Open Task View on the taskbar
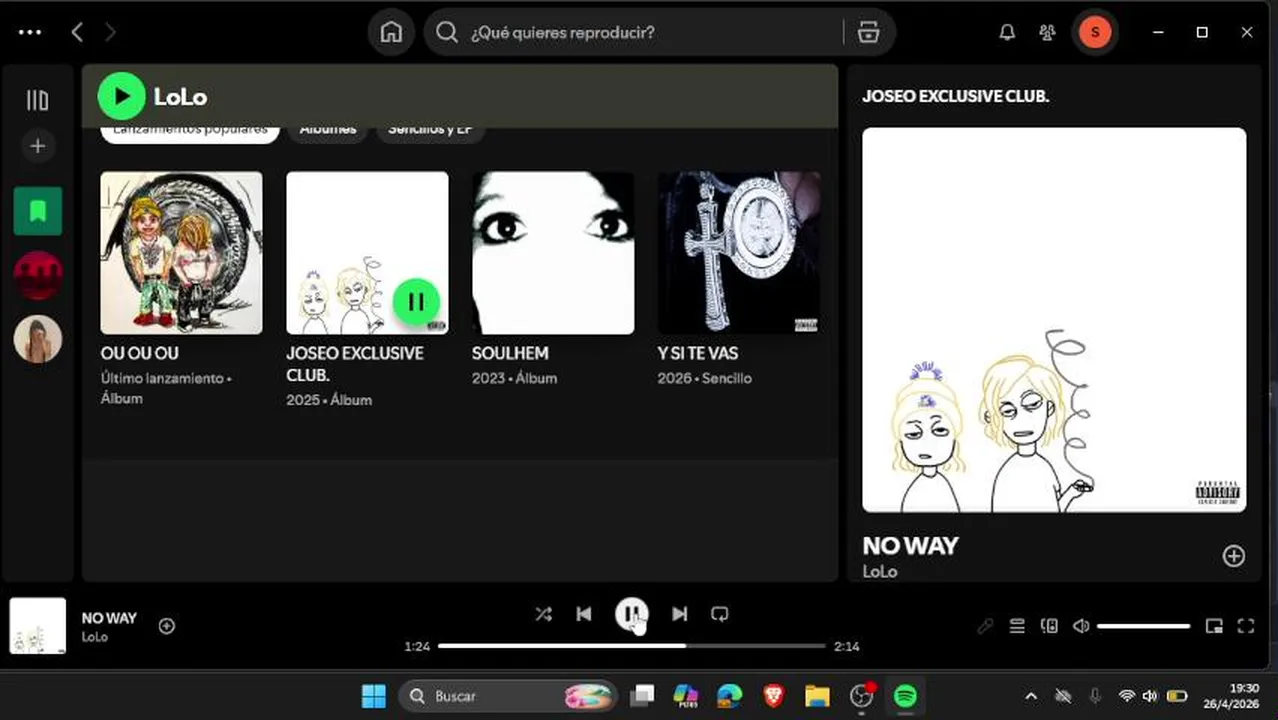This screenshot has height=720, width=1278. click(x=642, y=696)
